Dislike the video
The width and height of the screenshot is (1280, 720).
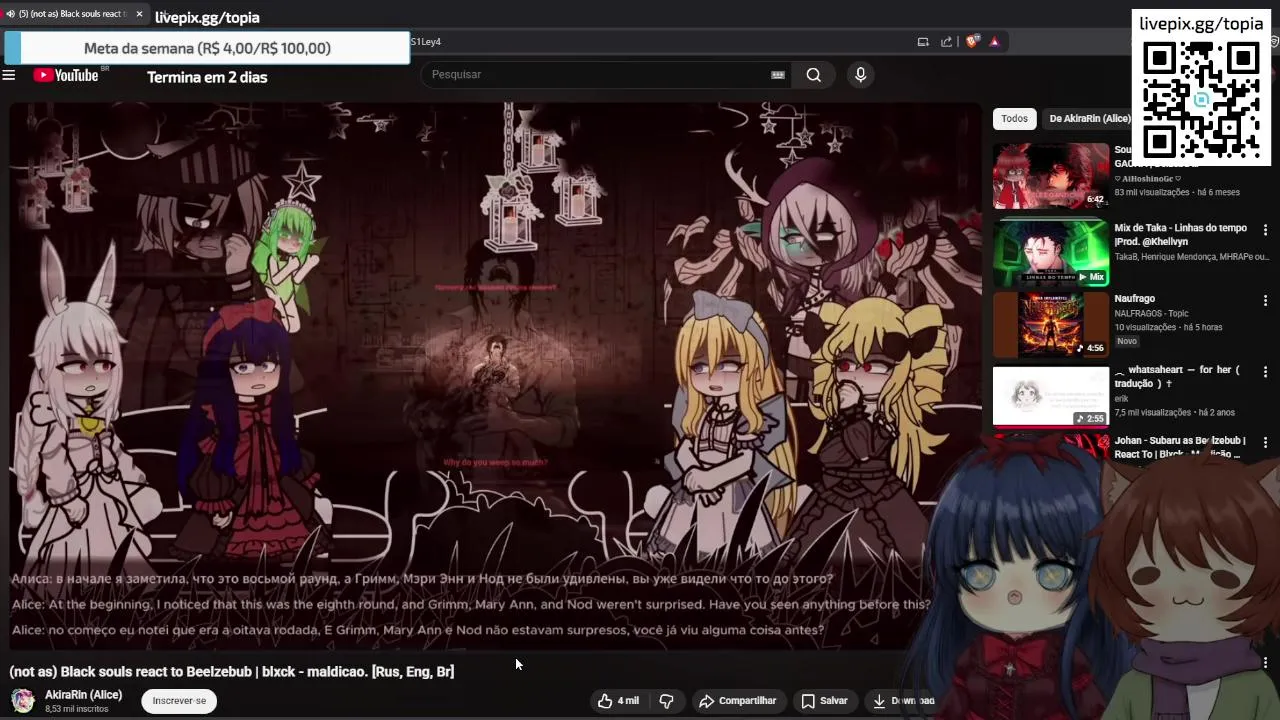(x=666, y=701)
